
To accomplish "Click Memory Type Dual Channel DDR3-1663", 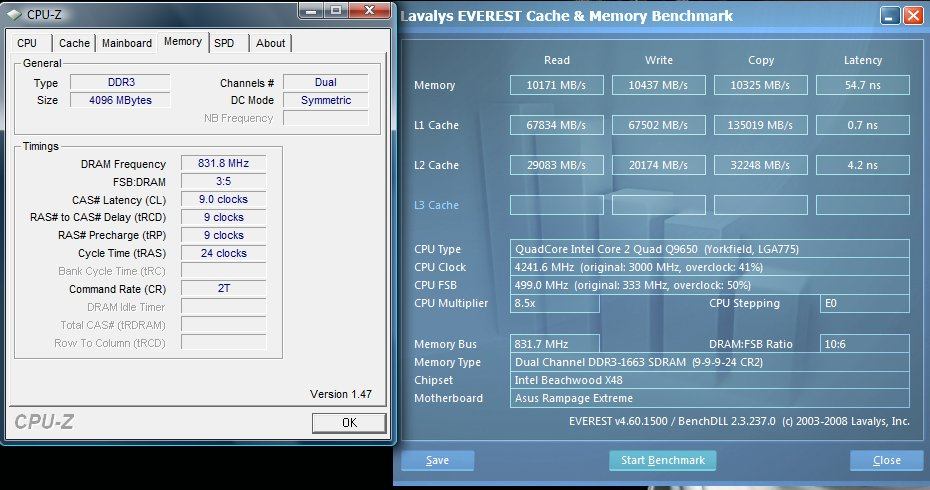I will coord(709,362).
